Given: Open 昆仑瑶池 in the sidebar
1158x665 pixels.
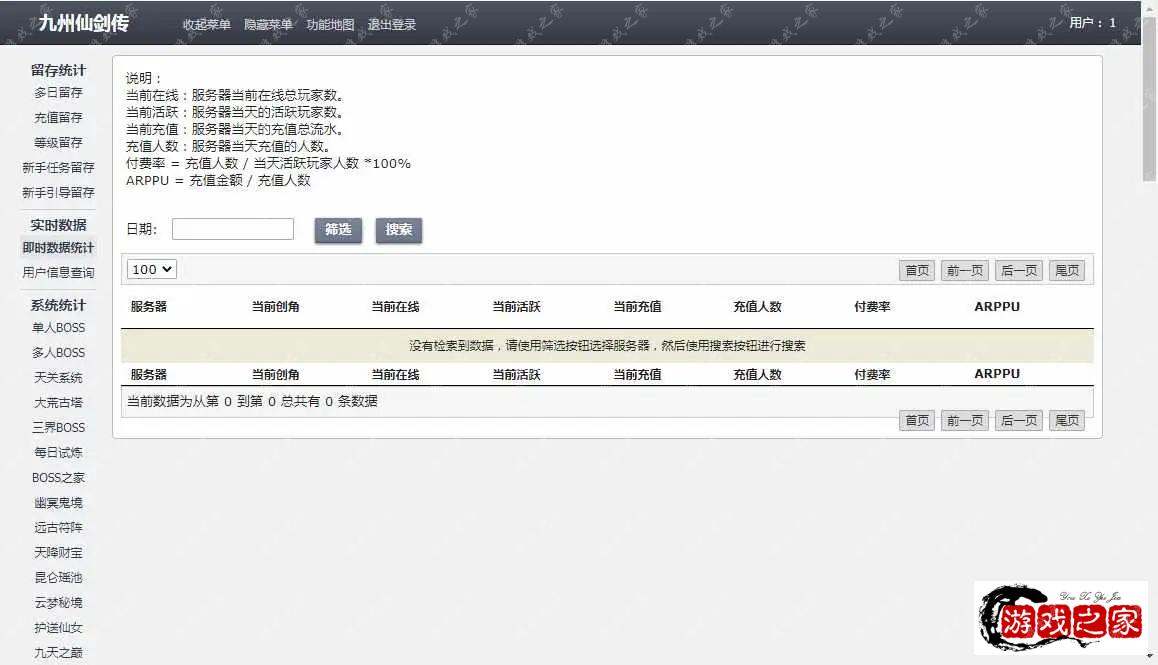Looking at the screenshot, I should pyautogui.click(x=58, y=578).
